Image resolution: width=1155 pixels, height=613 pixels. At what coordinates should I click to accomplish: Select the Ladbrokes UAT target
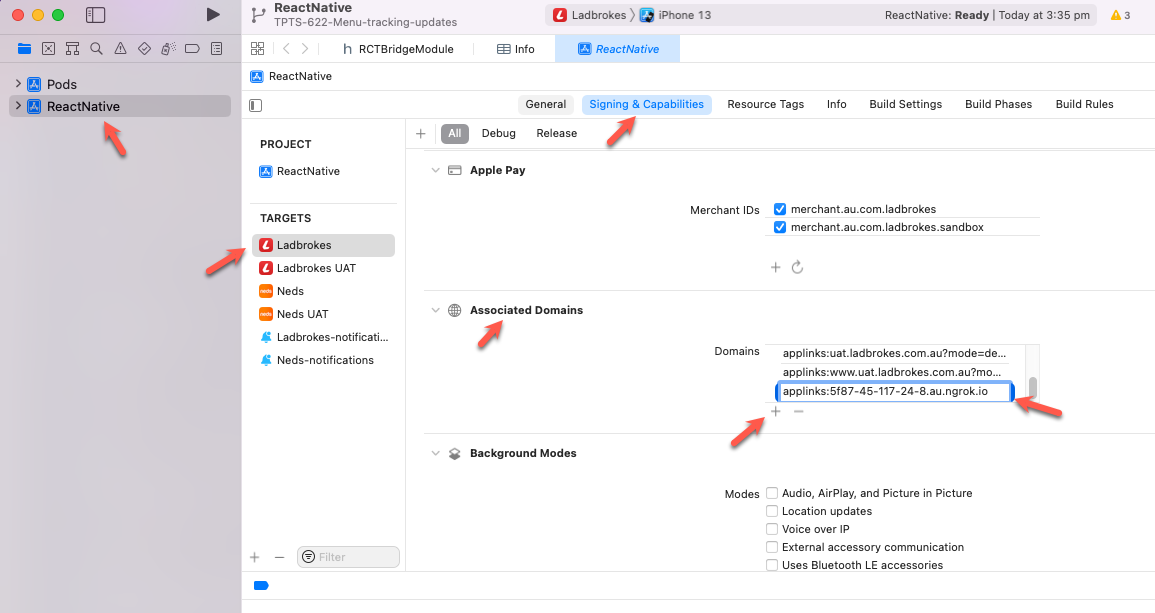[323, 268]
